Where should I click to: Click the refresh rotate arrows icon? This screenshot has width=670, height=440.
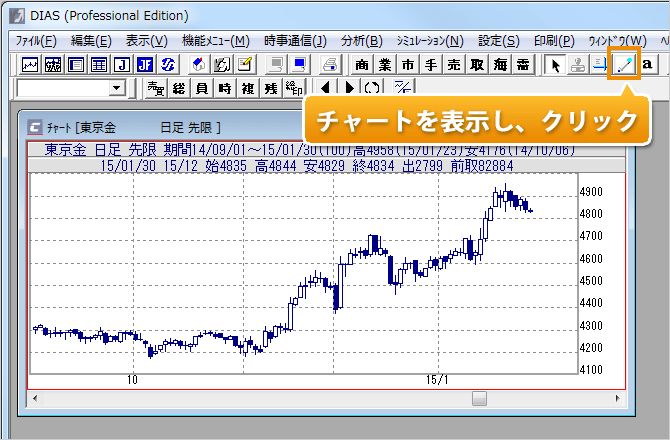click(x=372, y=88)
